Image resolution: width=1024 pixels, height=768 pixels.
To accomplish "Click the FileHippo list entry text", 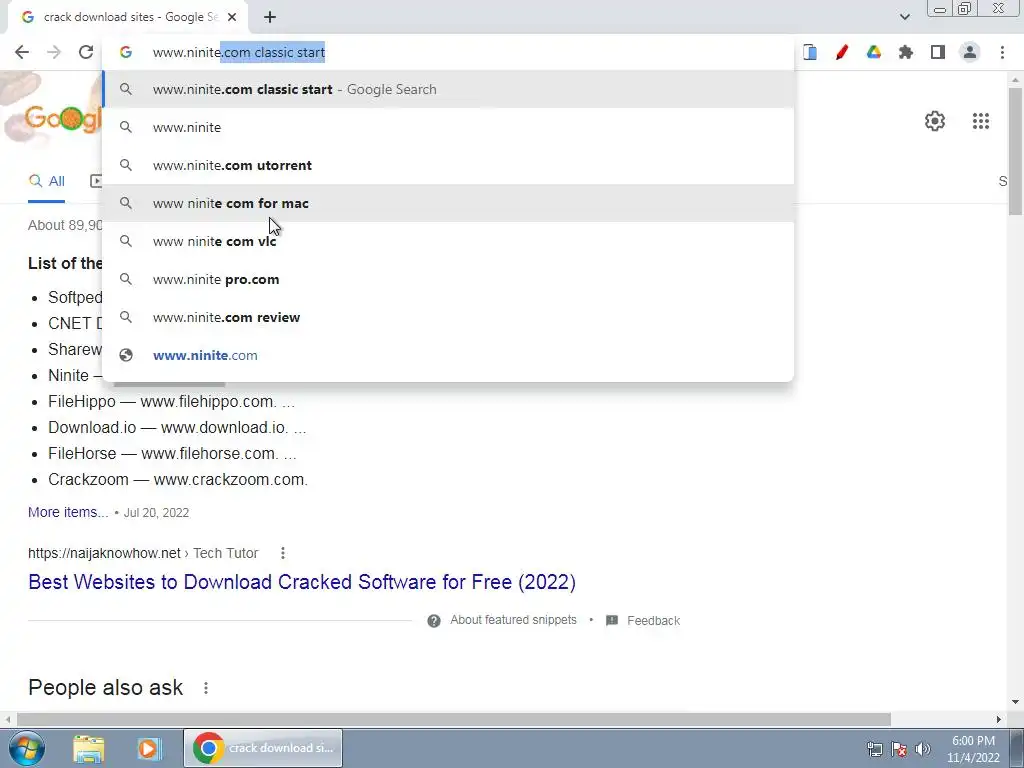I will 171,402.
